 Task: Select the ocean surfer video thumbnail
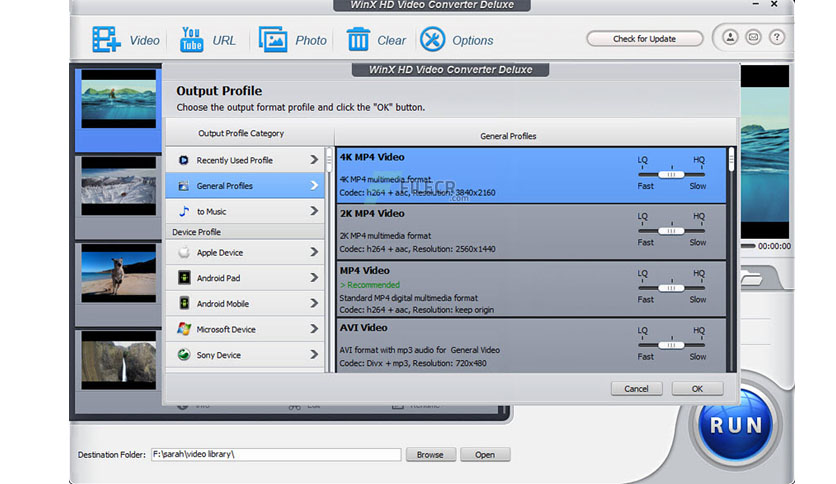tap(118, 99)
